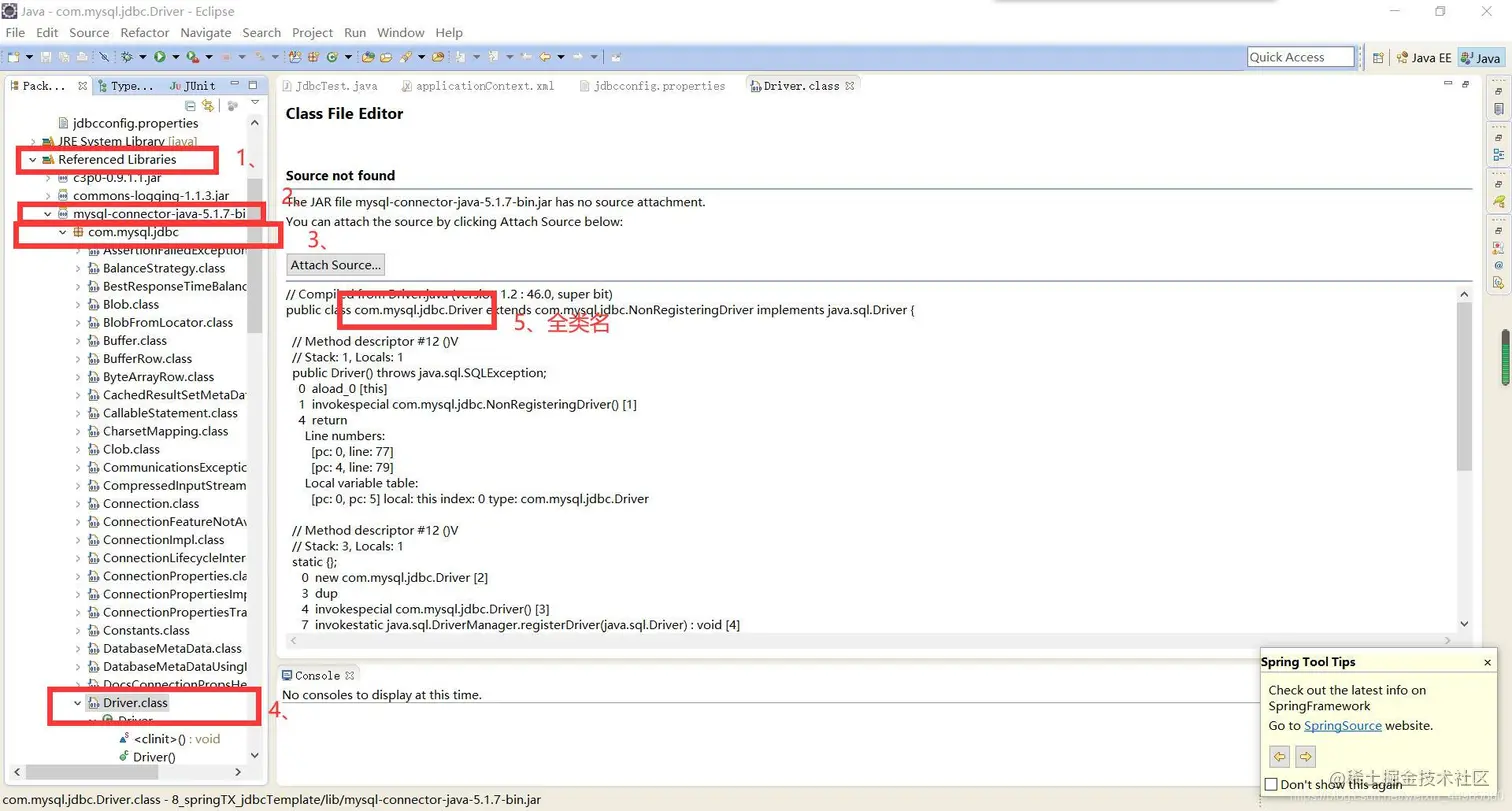1512x811 pixels.
Task: Open the Outline fast view icon
Action: [1498, 155]
